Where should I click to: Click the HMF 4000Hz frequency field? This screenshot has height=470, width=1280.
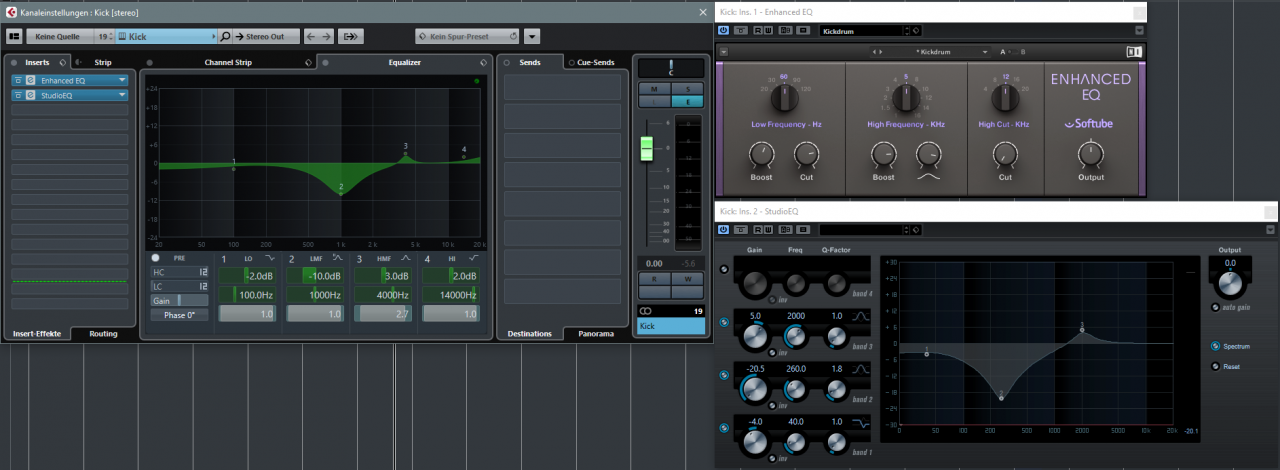(382, 295)
